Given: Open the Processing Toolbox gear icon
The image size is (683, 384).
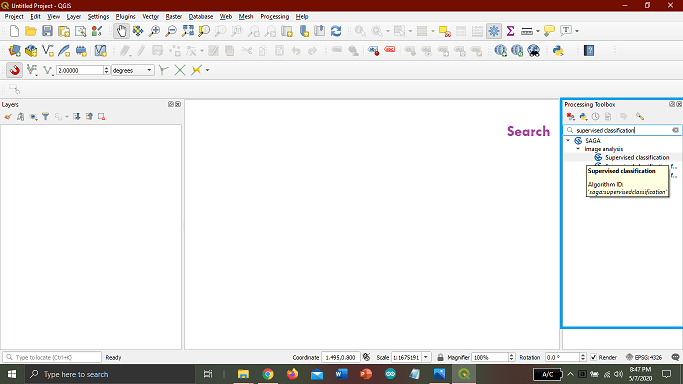Looking at the screenshot, I should coord(494,31).
